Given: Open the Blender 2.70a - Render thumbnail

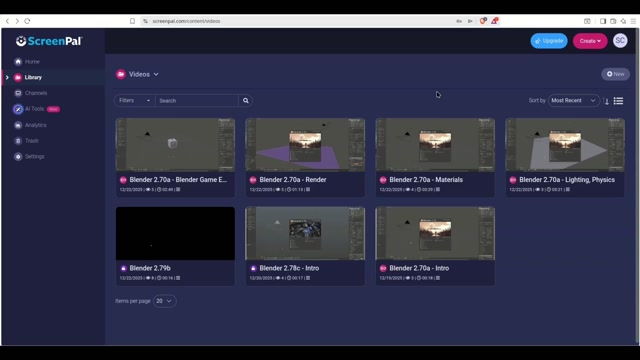Looking at the screenshot, I should pyautogui.click(x=305, y=145).
